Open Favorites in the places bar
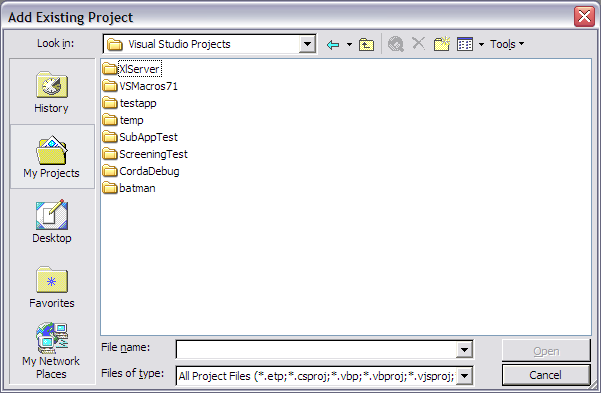 coord(52,287)
